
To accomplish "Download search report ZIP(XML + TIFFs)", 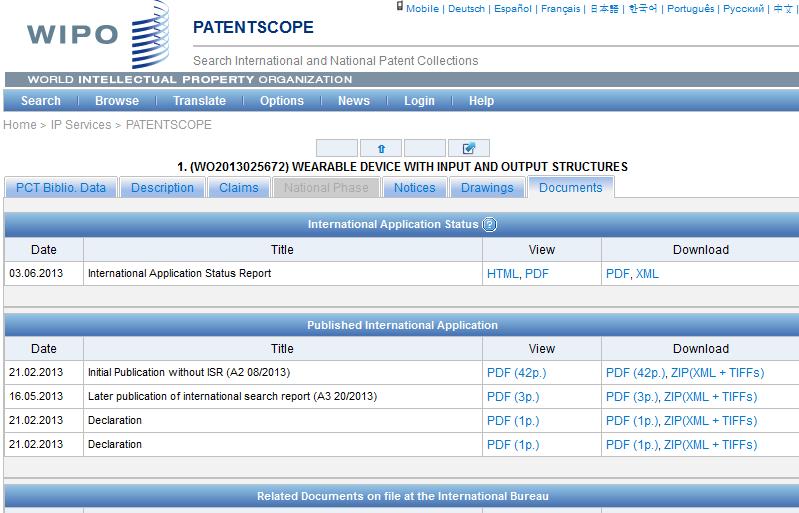I will click(x=710, y=397).
